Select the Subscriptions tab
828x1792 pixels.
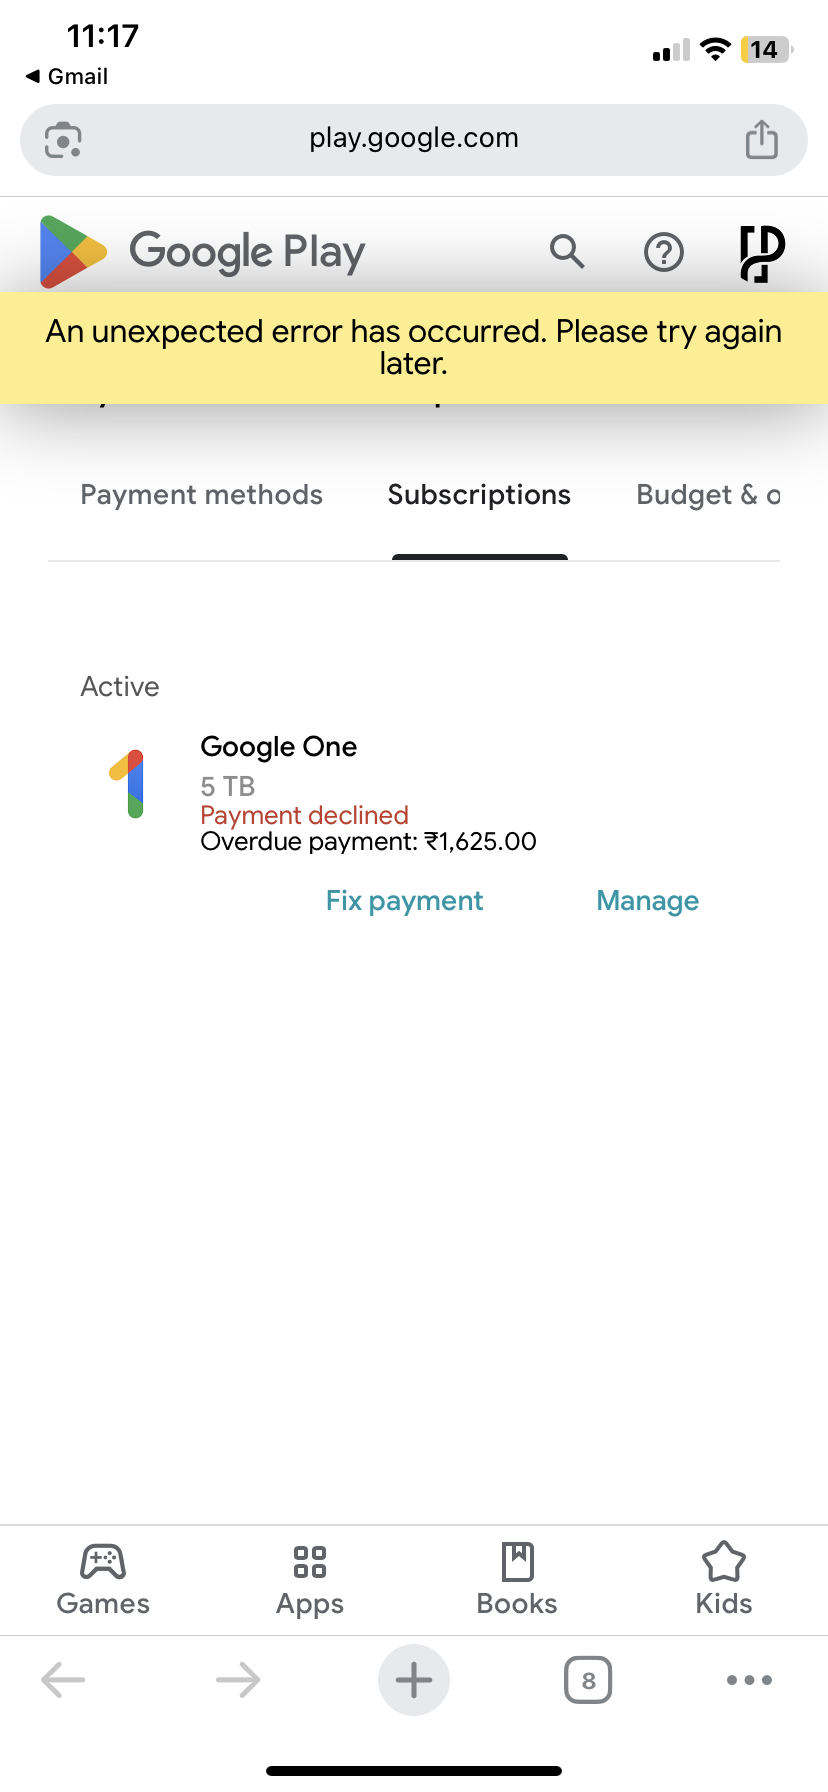click(x=479, y=495)
